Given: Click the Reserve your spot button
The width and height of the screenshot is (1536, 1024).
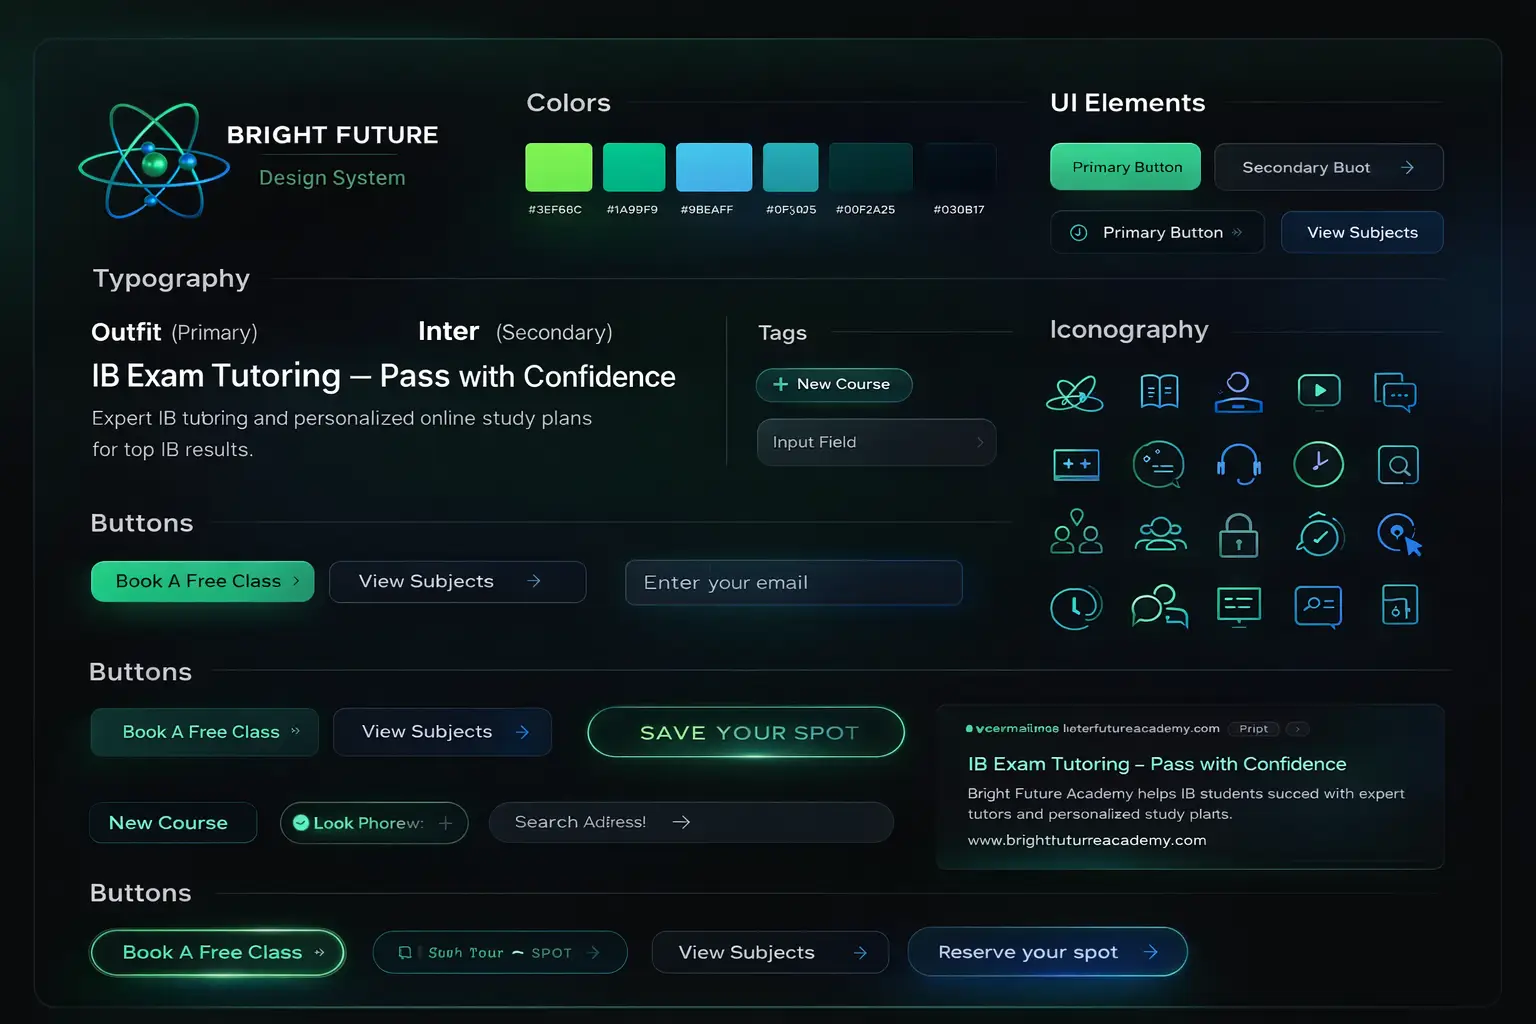Looking at the screenshot, I should (x=1046, y=952).
